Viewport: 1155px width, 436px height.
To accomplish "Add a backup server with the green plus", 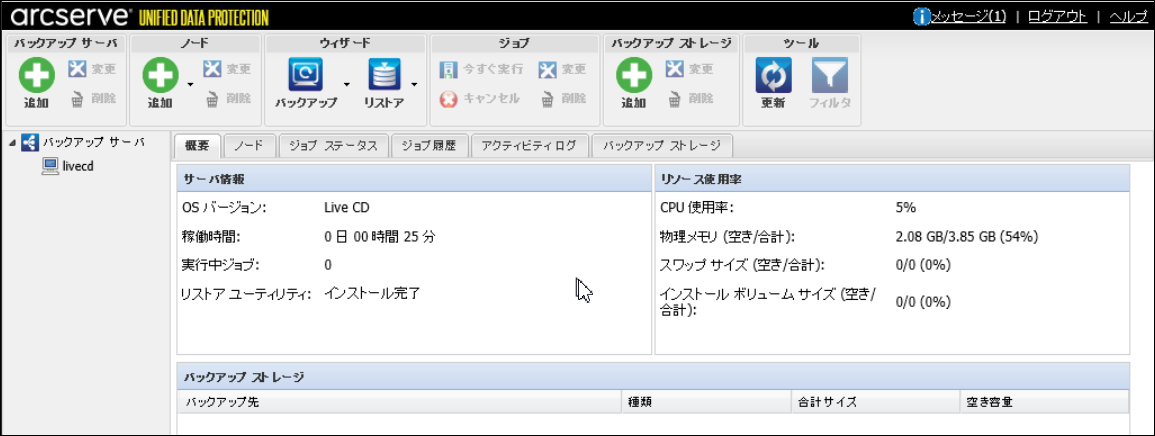I will 36,76.
